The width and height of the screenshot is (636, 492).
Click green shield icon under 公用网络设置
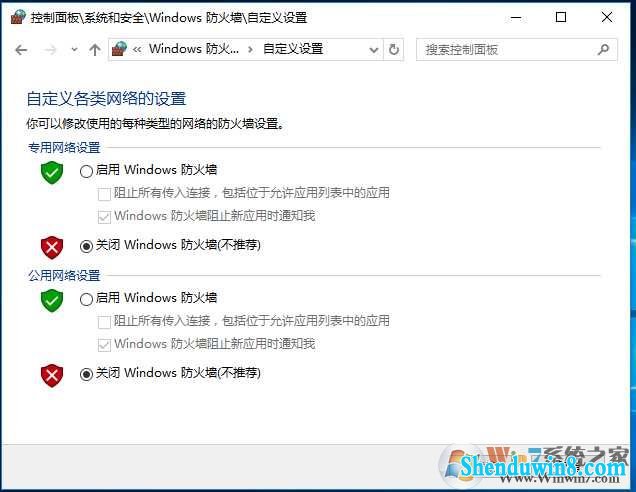52,301
